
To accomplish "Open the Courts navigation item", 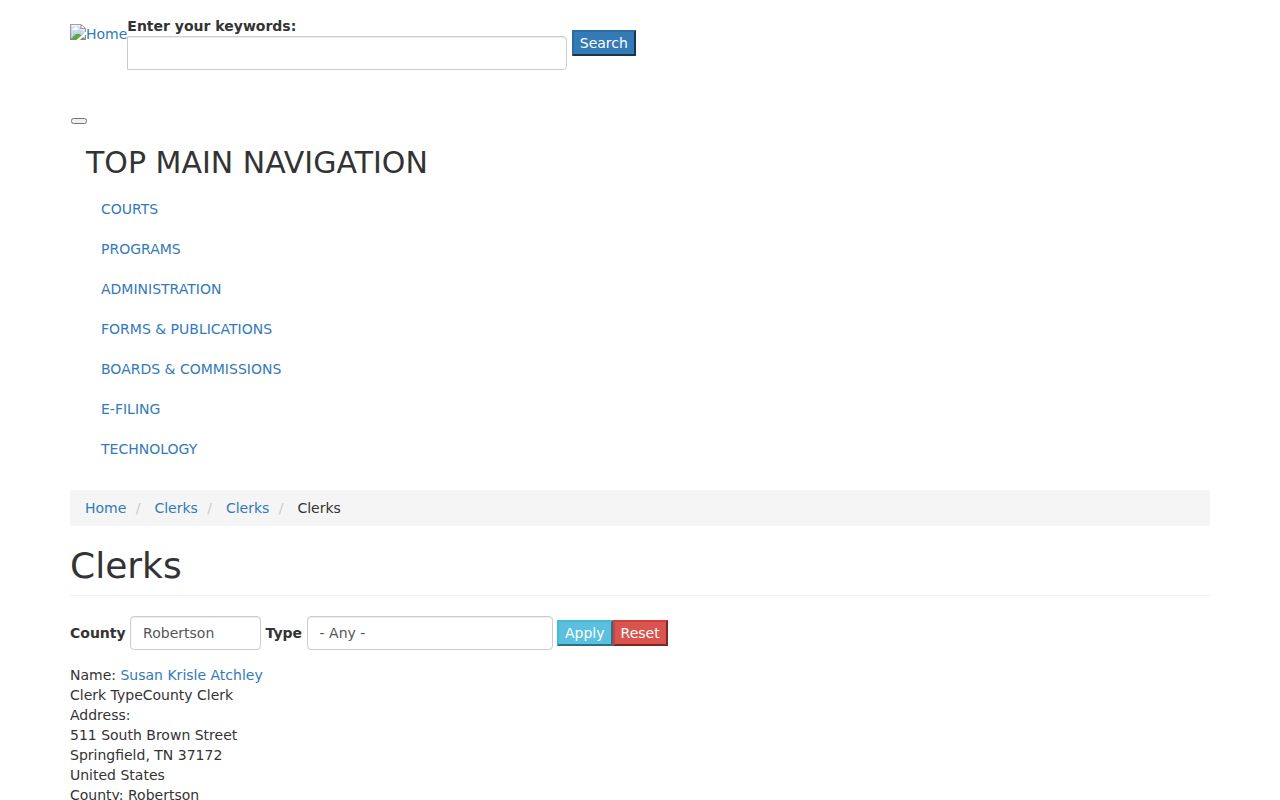I will [129, 209].
